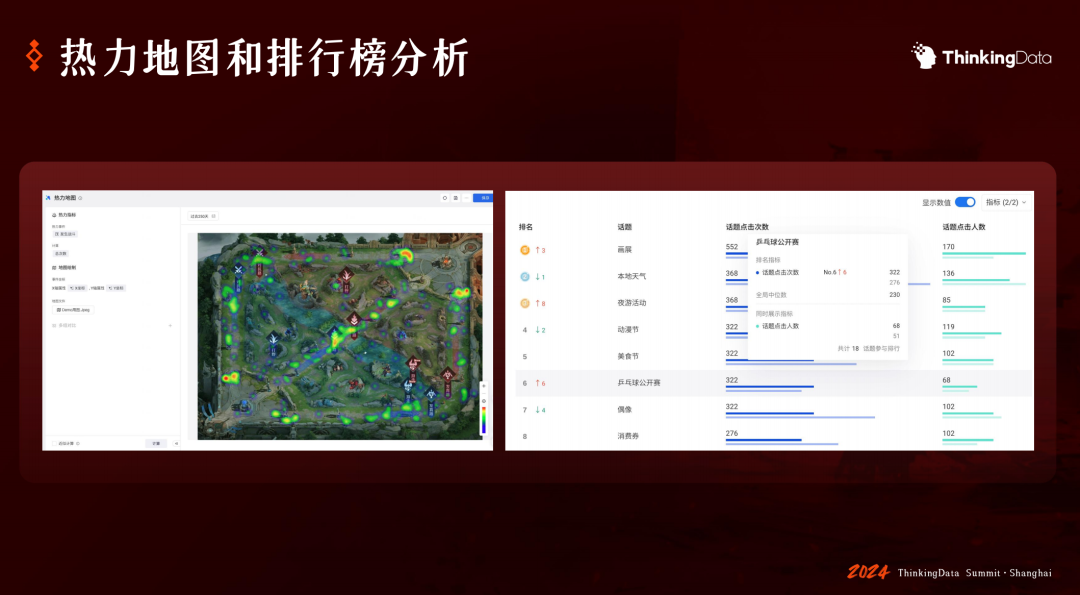Click the 全局中位数 value 230 in tooltip
Viewport: 1080px width, 595px height.
894,295
